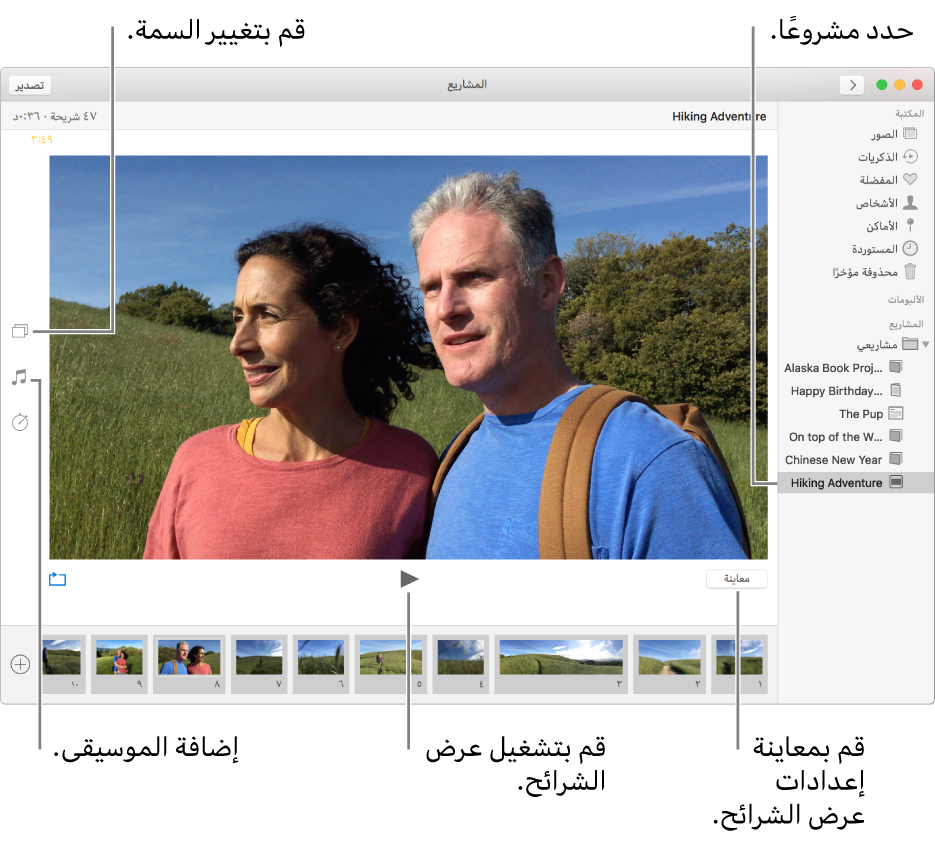Select slide thumbnail ١
935x841 pixels.
pos(739,664)
